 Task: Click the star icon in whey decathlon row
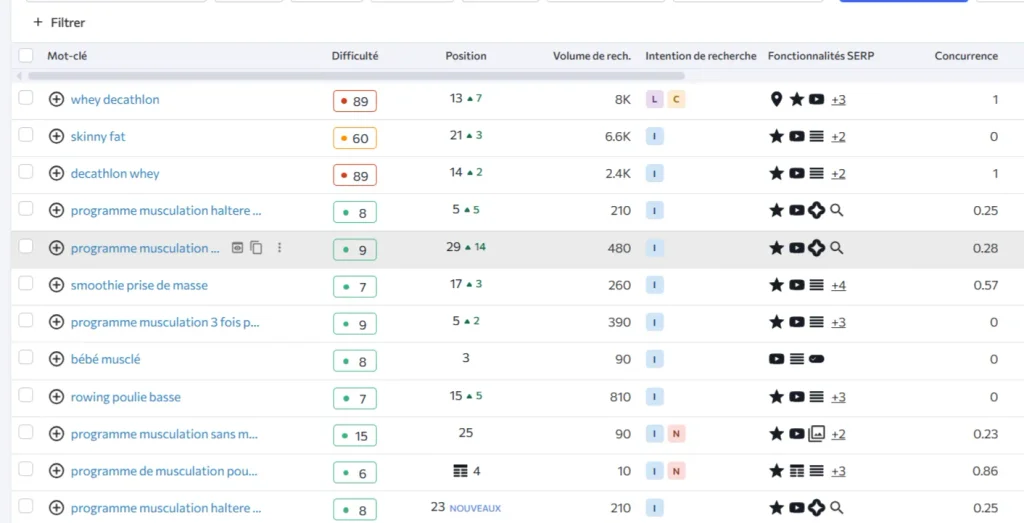pos(796,99)
